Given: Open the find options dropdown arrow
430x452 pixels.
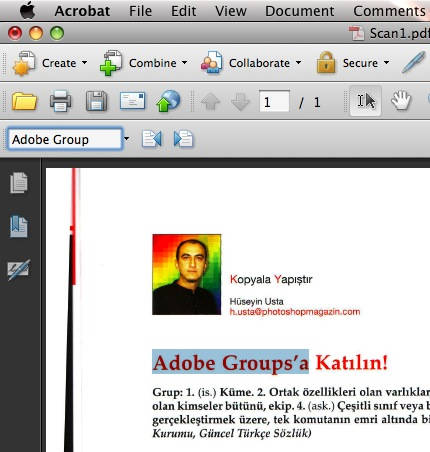Looking at the screenshot, I should click(127, 139).
